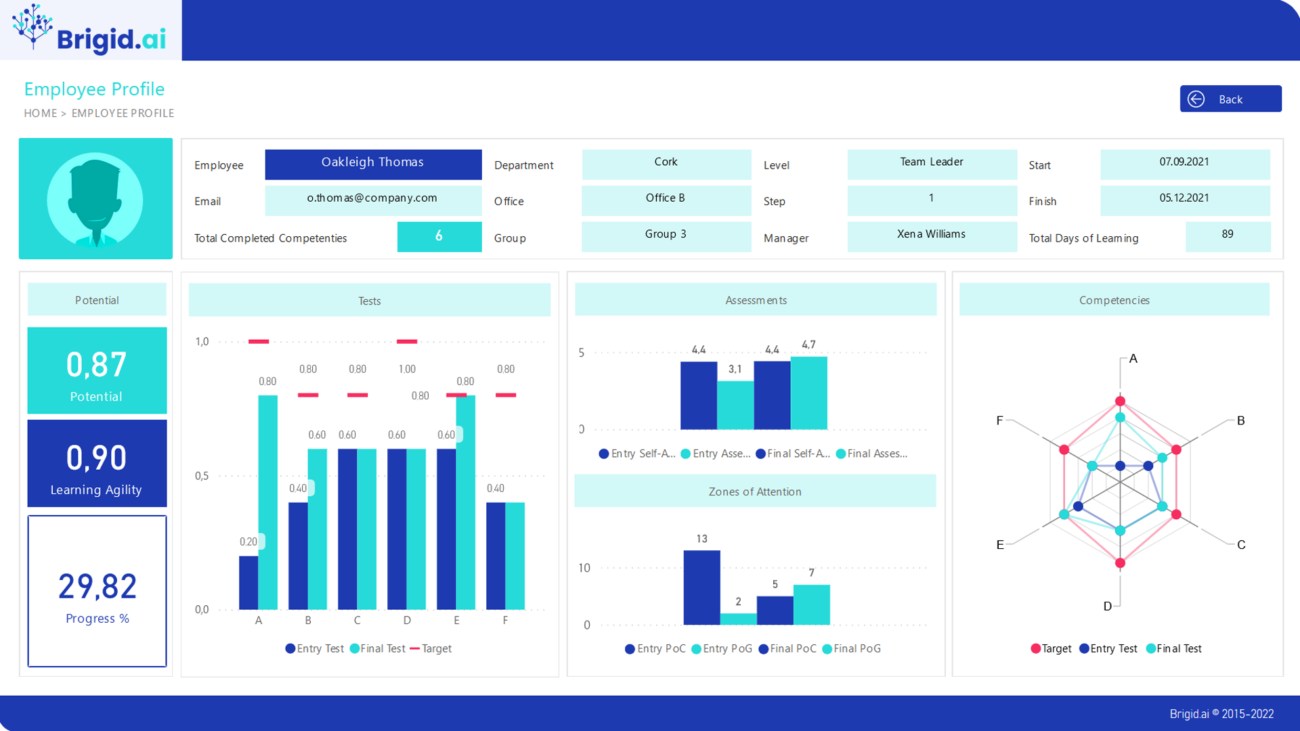Click the Manager field Xena Williams

[x=931, y=235]
